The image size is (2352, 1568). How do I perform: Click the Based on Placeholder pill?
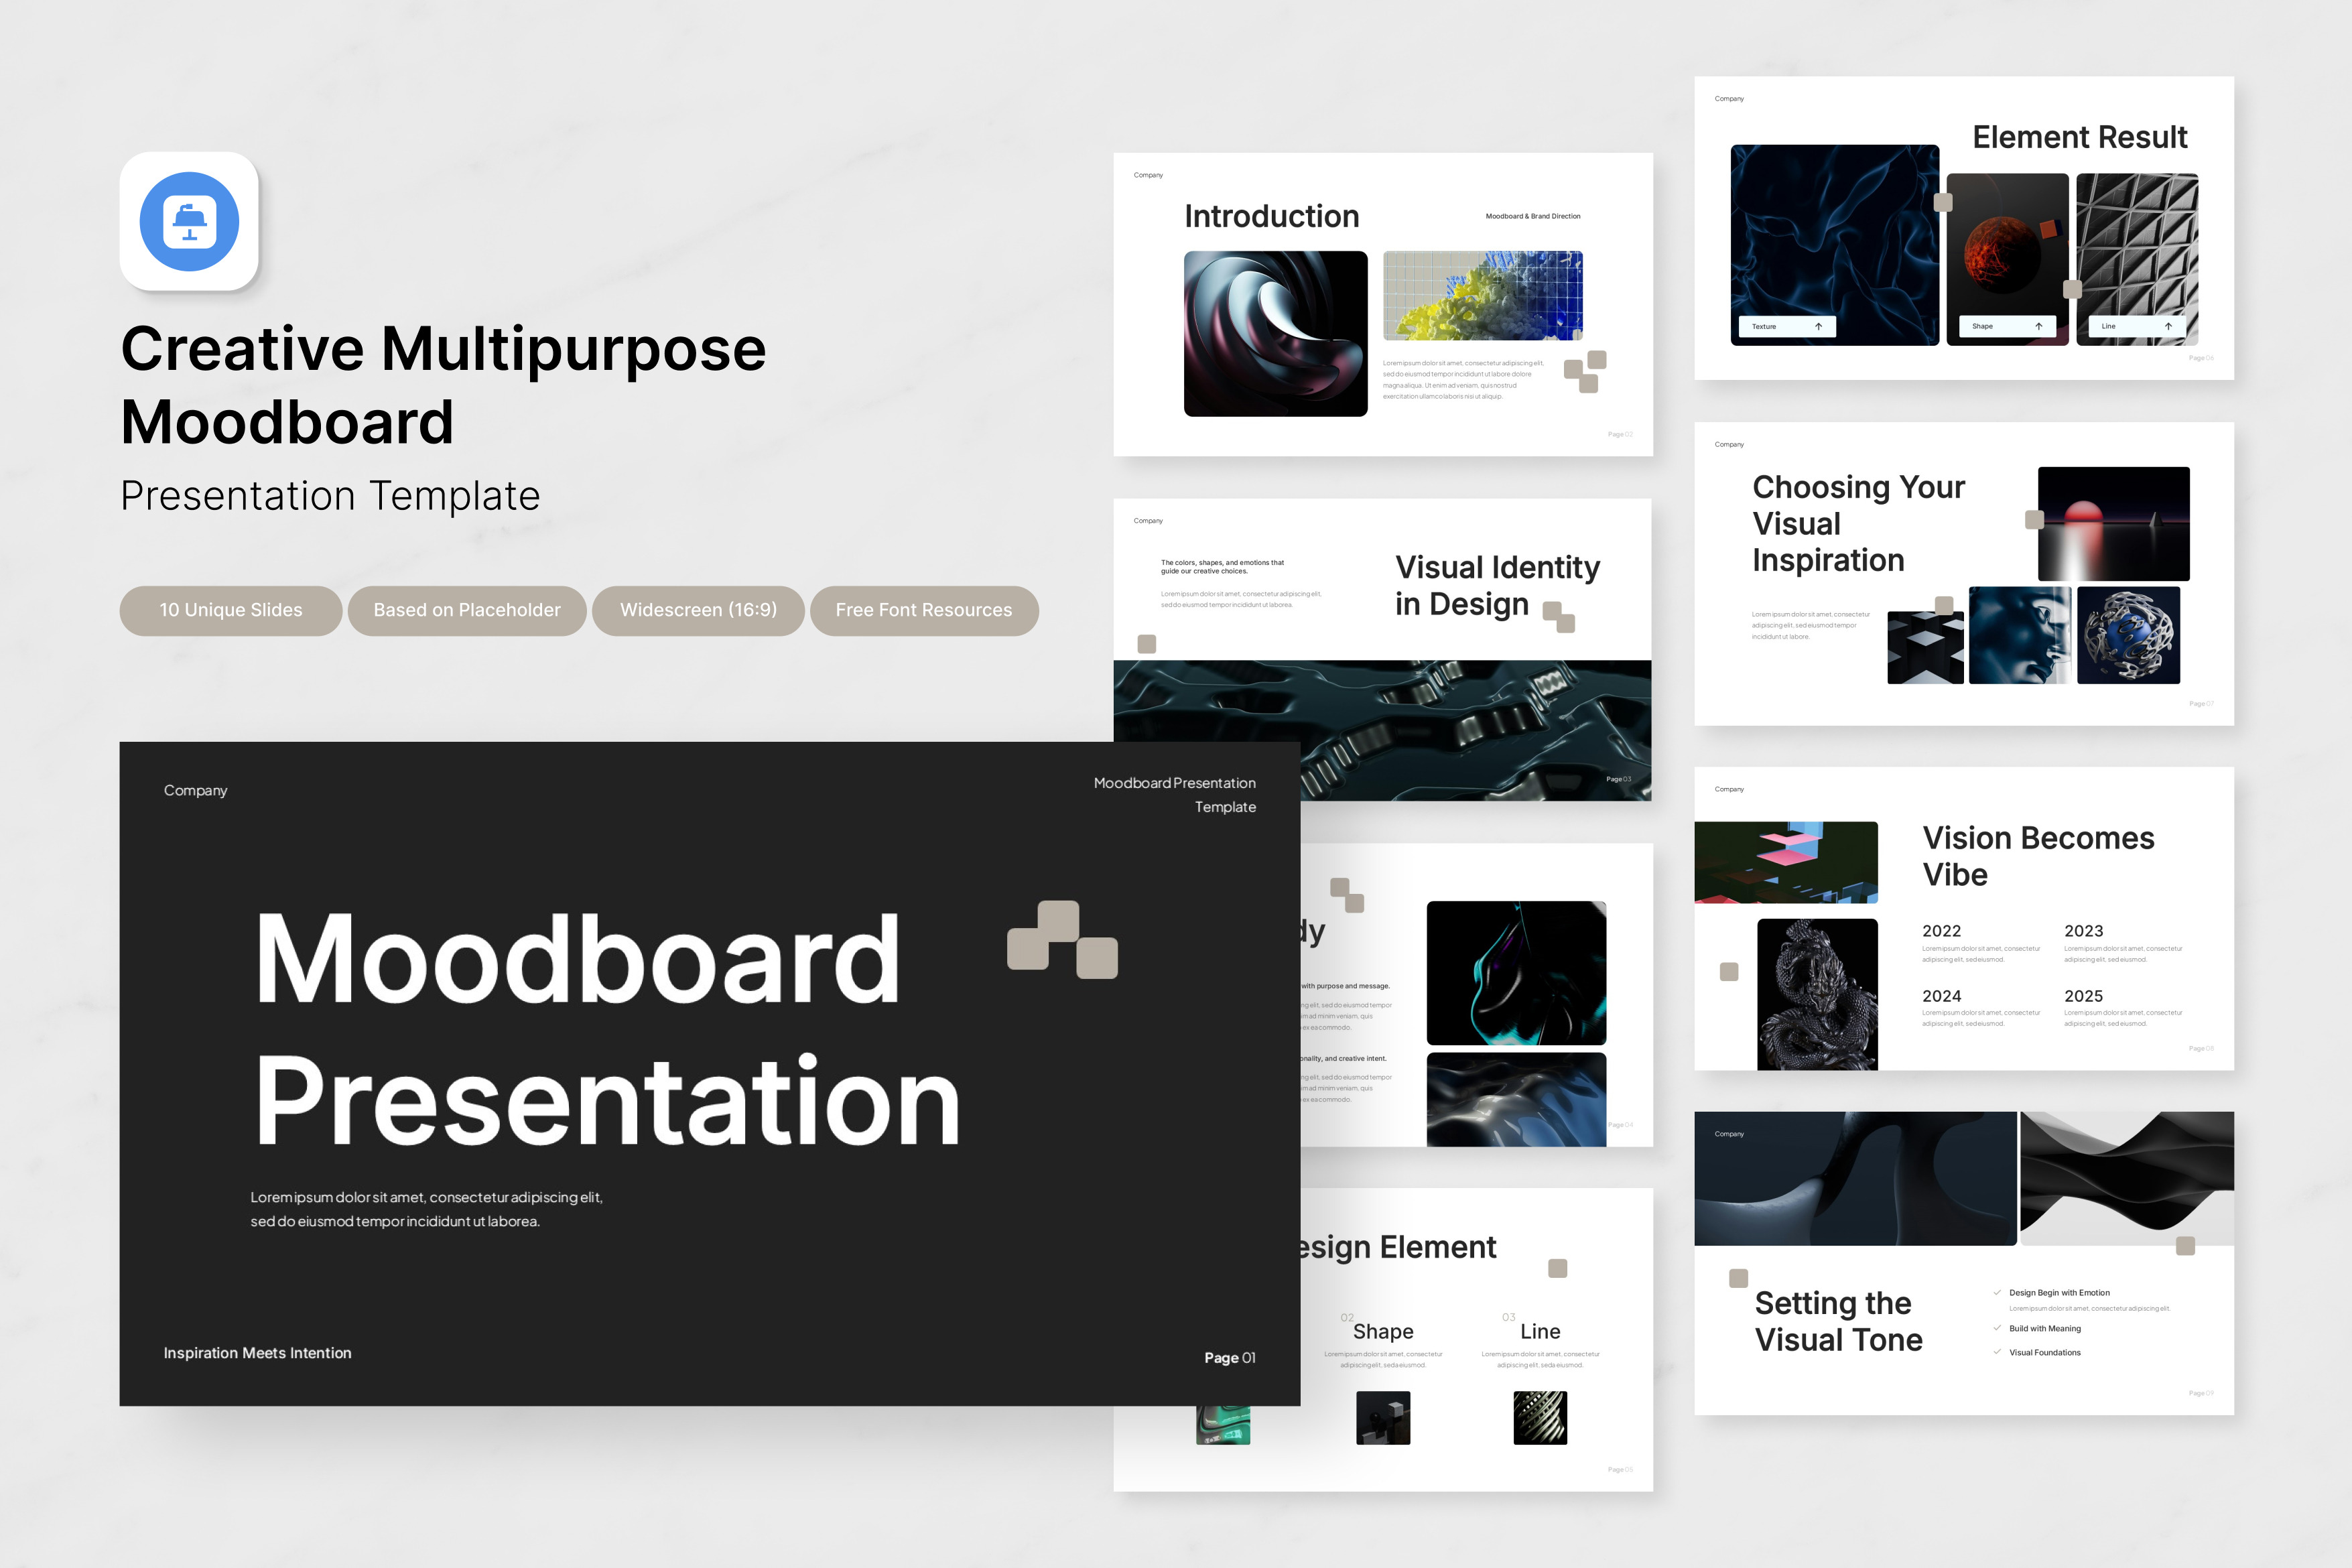466,610
